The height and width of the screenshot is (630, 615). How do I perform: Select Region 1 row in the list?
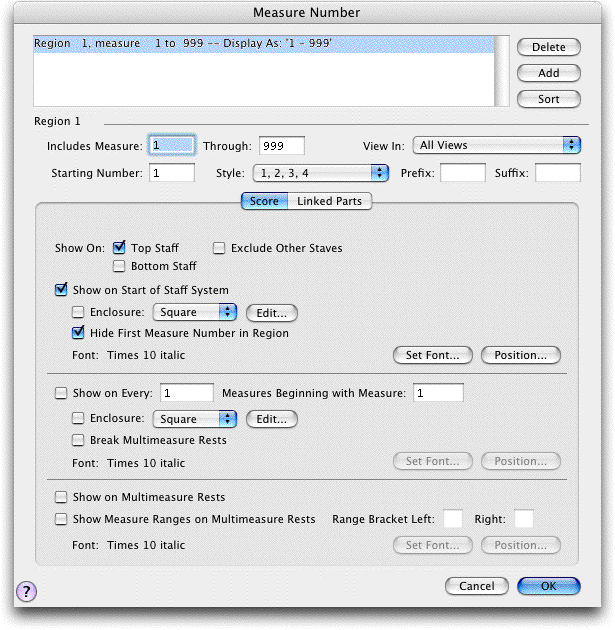pos(264,43)
